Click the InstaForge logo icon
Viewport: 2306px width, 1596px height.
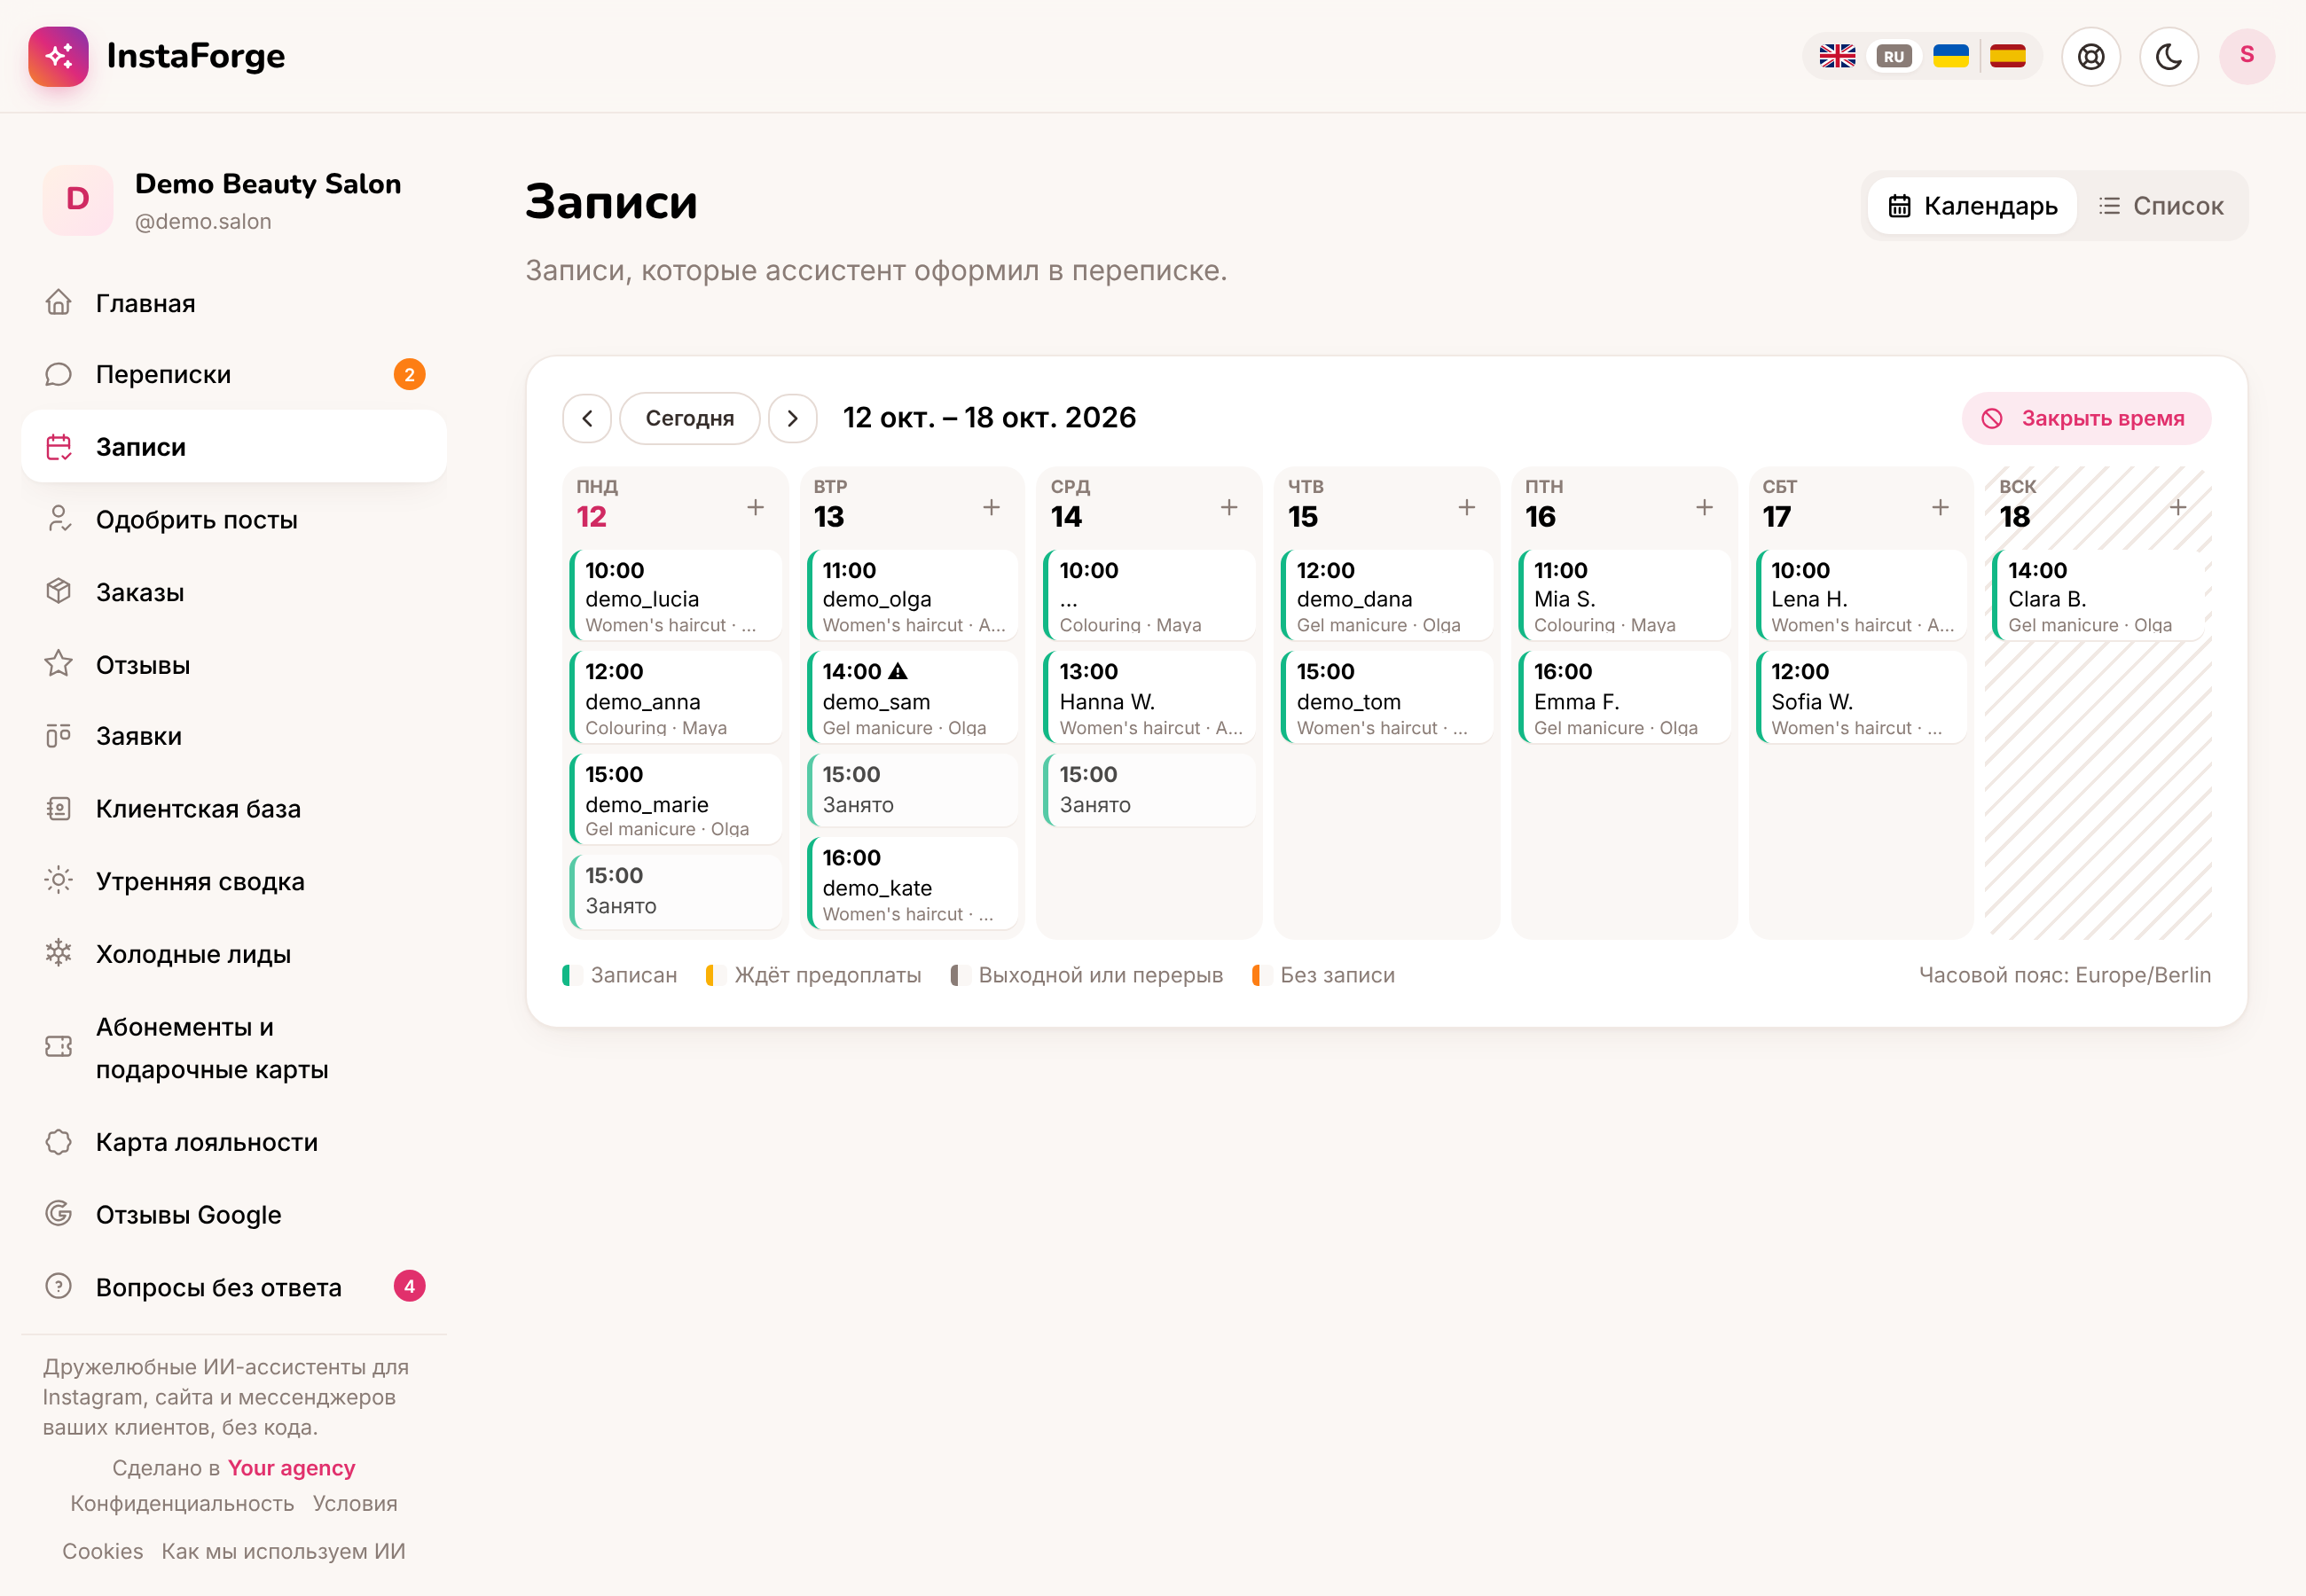tap(58, 56)
